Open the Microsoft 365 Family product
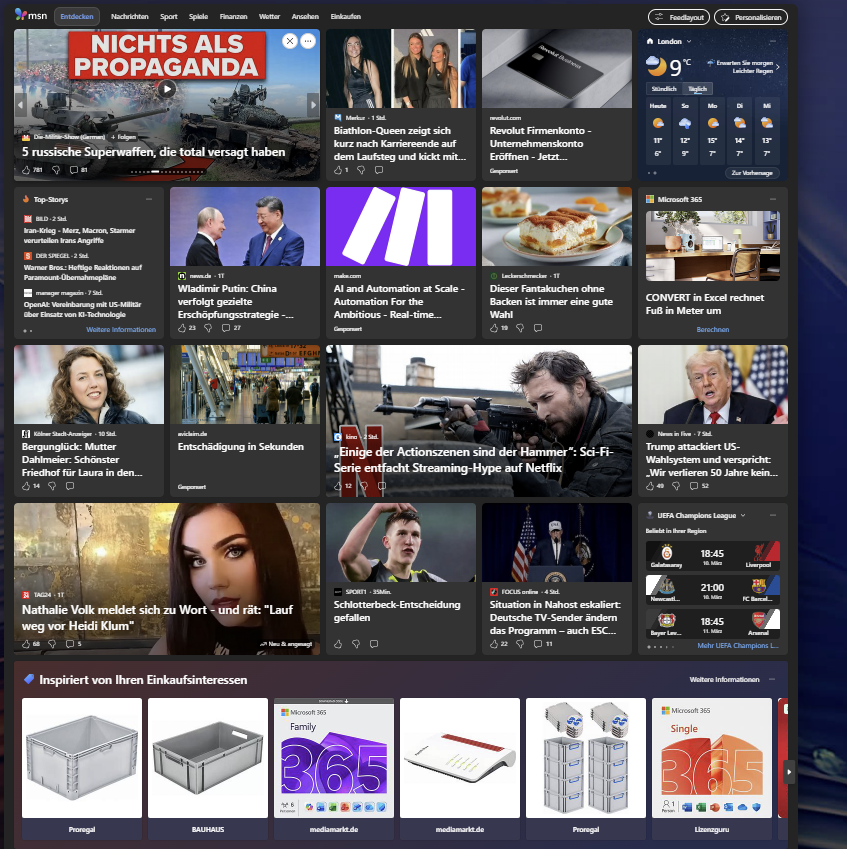 (334, 769)
